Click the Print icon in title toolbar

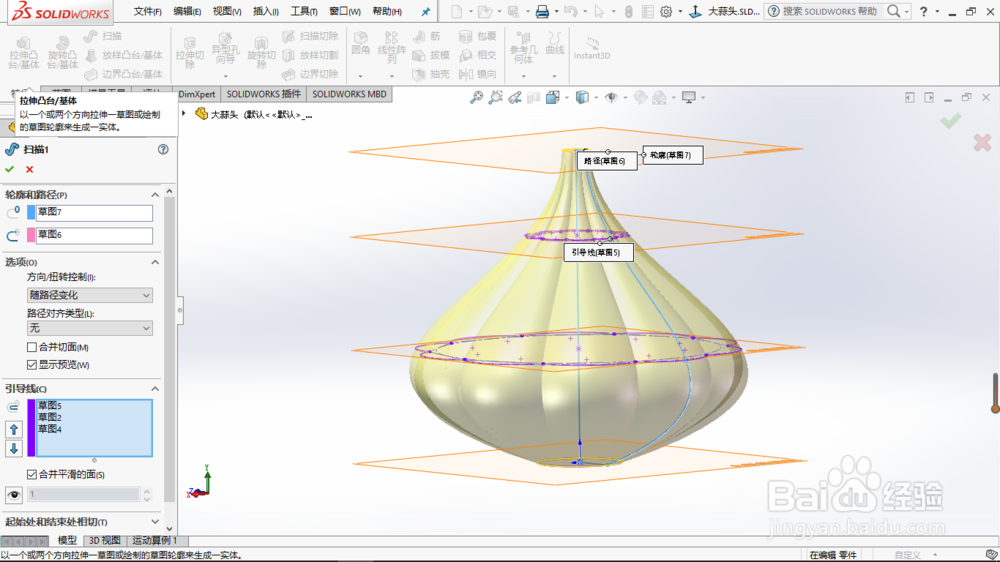point(542,11)
